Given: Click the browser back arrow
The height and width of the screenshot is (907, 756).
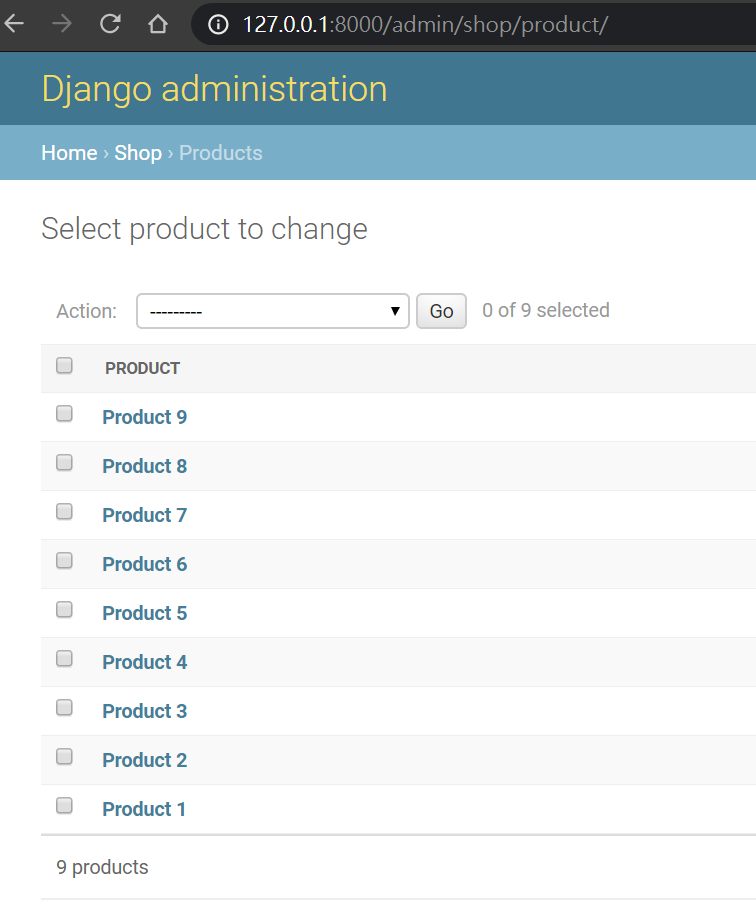Looking at the screenshot, I should 14,24.
